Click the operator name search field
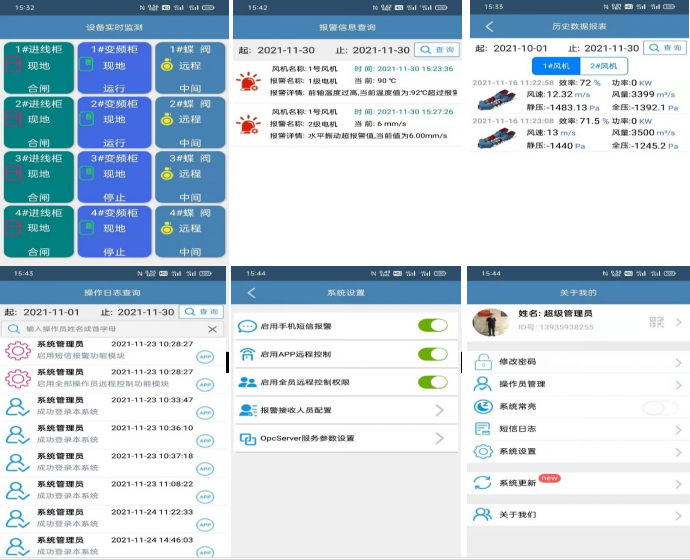The image size is (690, 559). [105, 329]
